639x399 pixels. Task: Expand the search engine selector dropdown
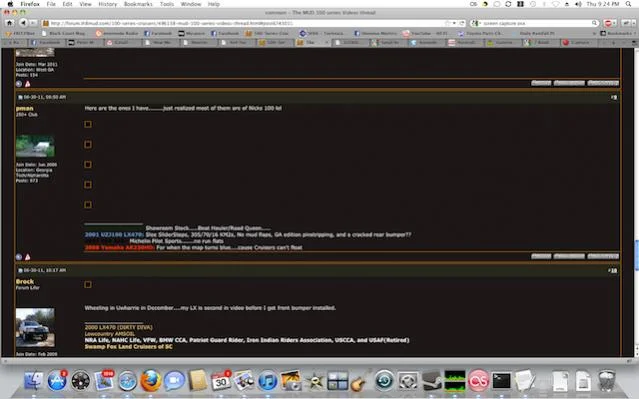tap(476, 23)
